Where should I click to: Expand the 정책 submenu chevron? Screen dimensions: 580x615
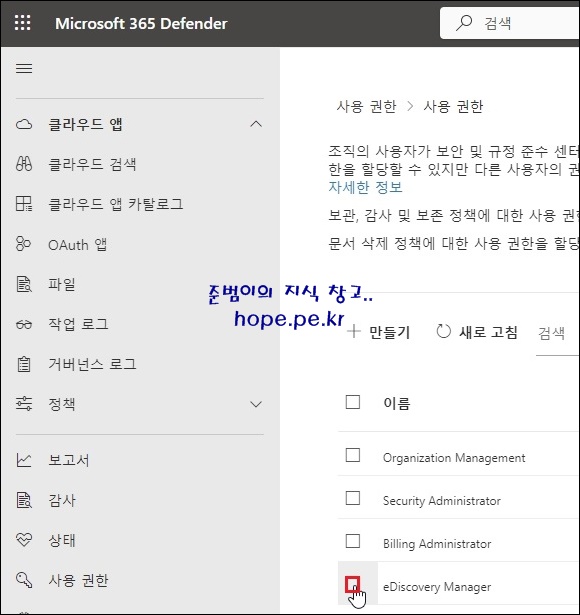(x=256, y=404)
